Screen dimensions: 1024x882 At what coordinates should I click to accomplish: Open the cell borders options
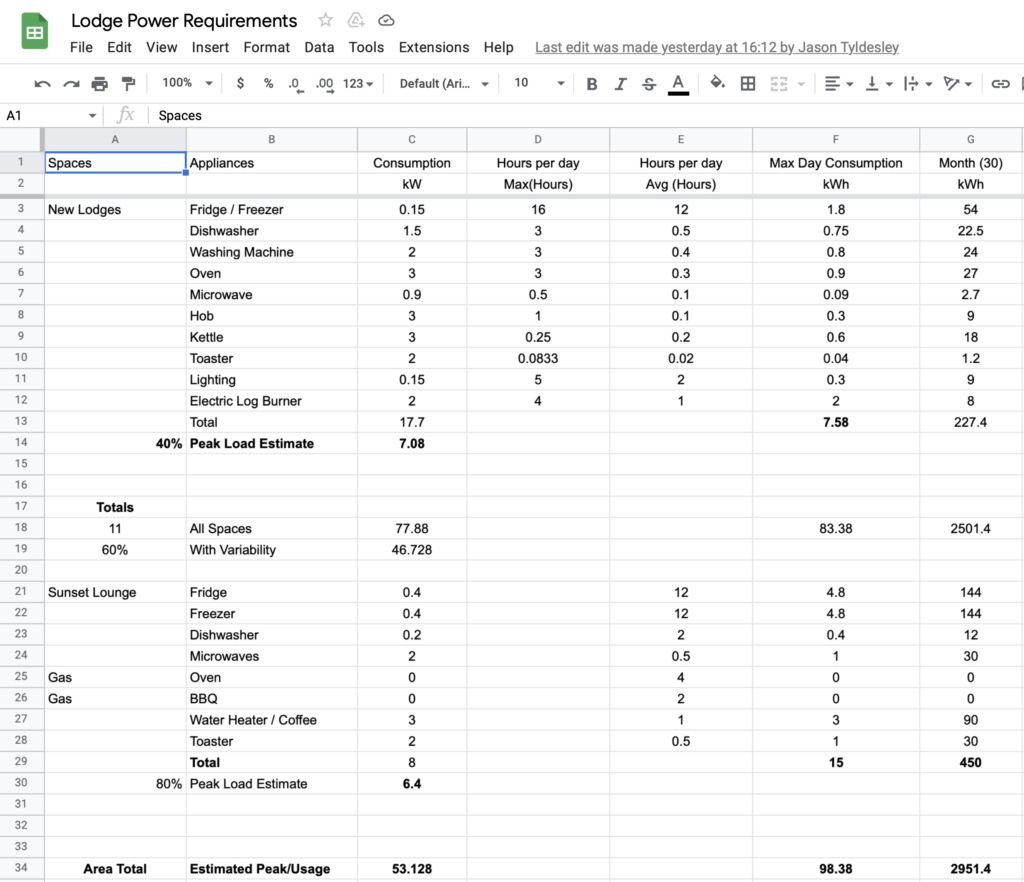pyautogui.click(x=748, y=84)
